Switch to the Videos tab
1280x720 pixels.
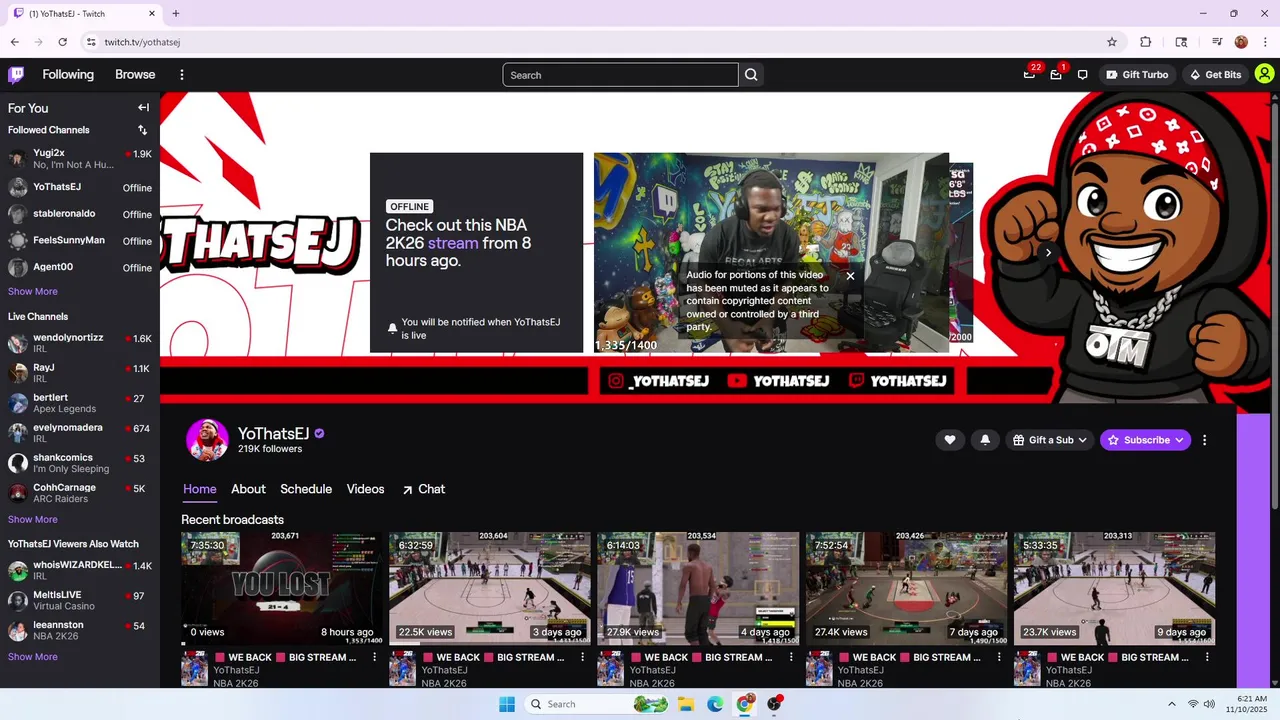pos(365,489)
